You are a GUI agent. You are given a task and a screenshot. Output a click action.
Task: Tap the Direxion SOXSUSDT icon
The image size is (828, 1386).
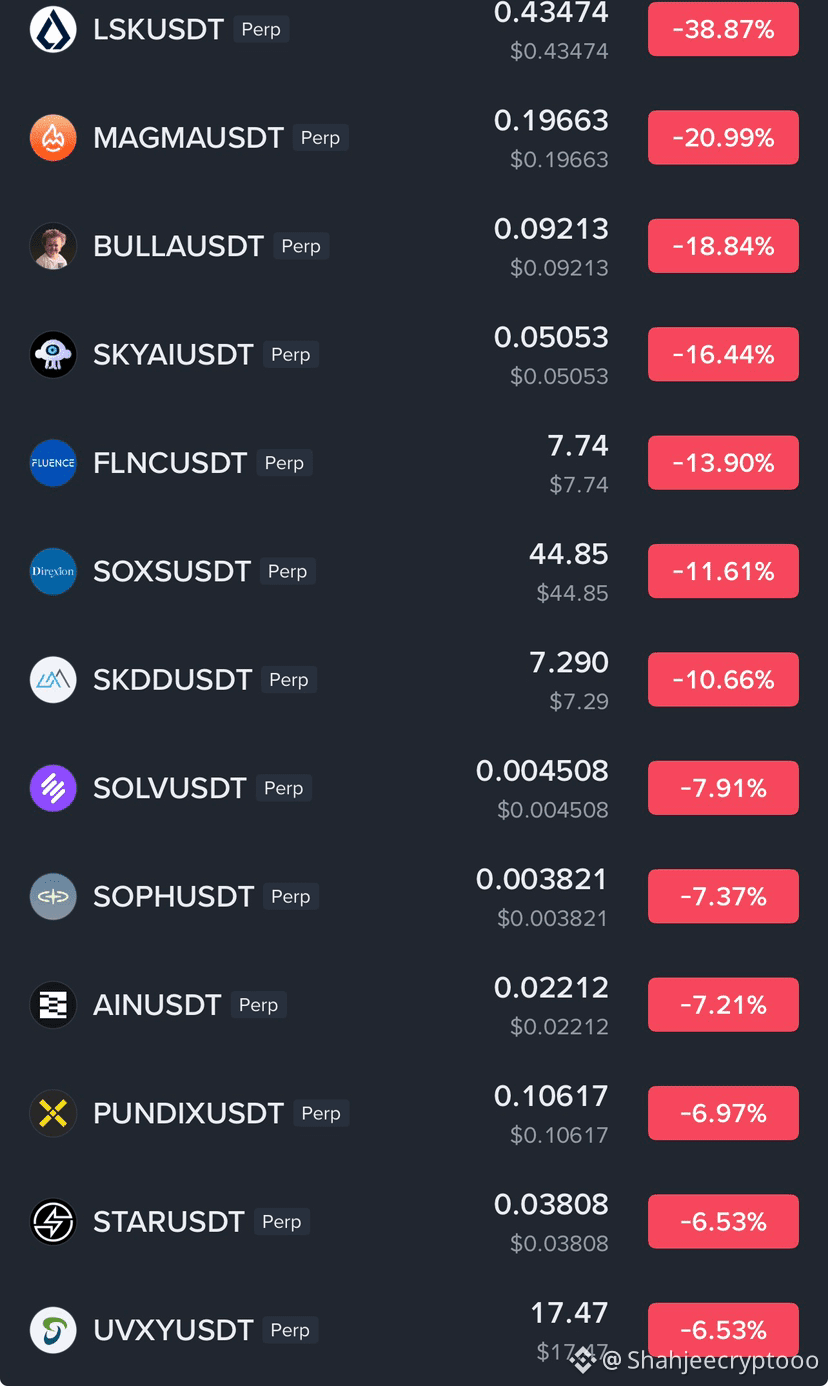(53, 571)
